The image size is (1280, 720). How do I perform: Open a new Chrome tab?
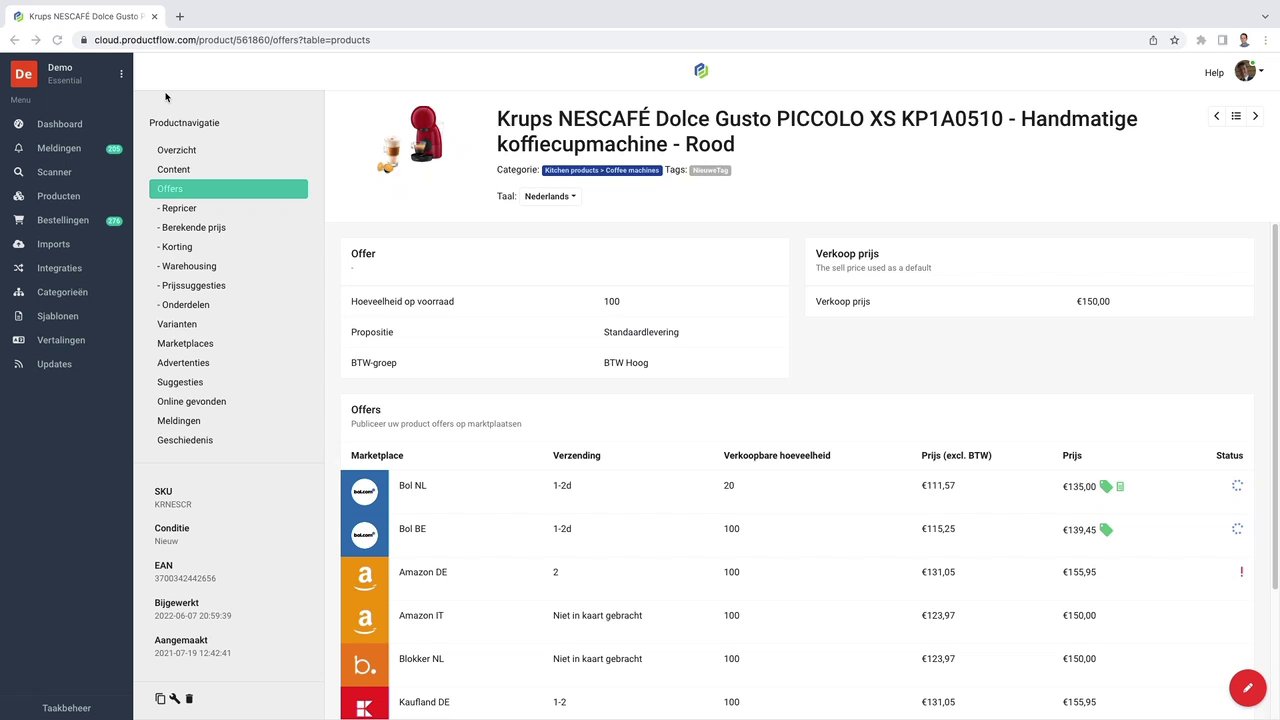pyautogui.click(x=180, y=16)
